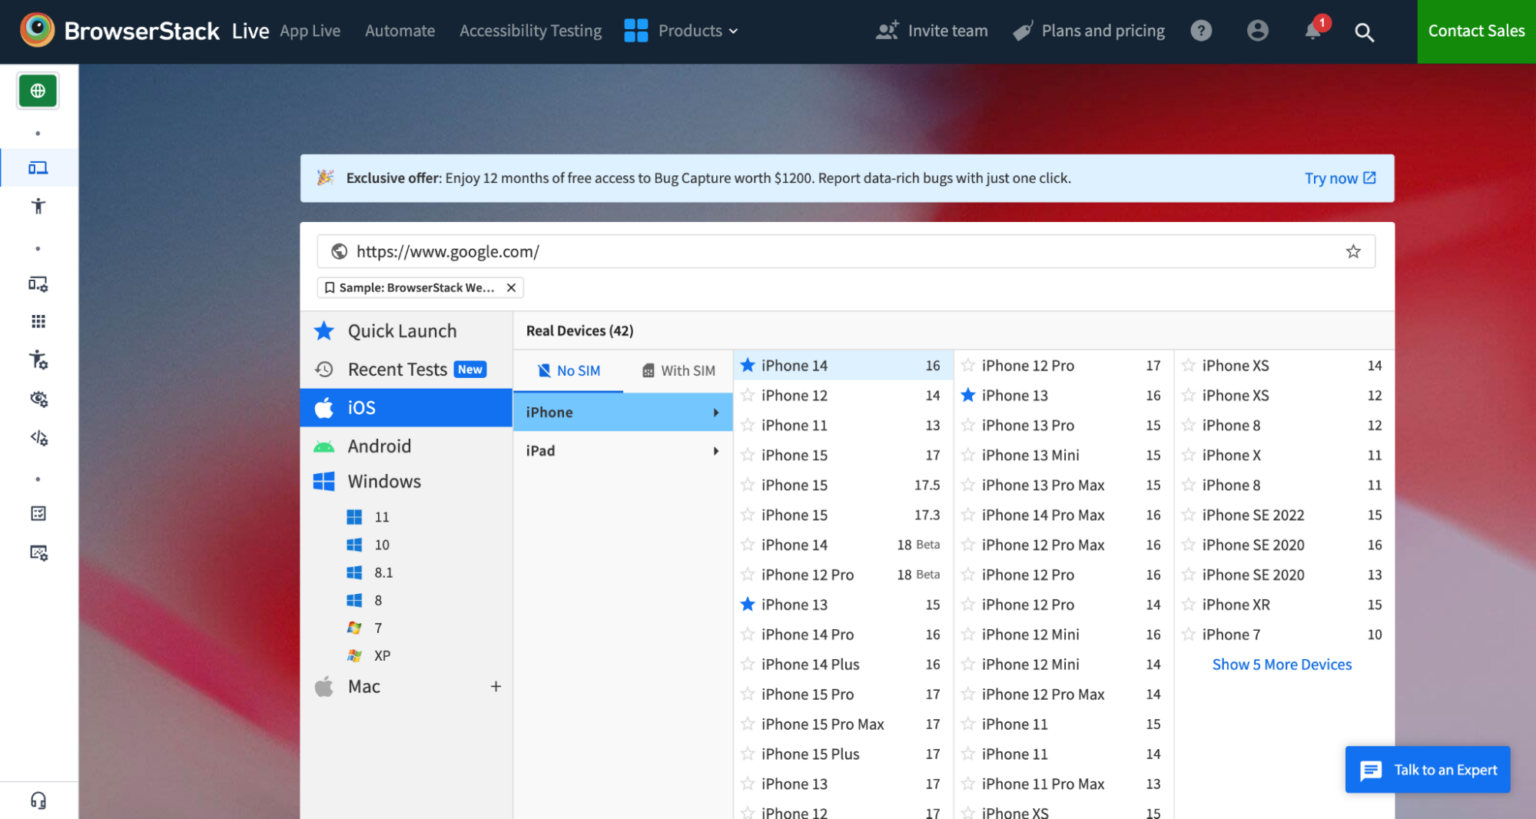The height and width of the screenshot is (819, 1536).
Task: Expand the Mac section plus icon
Action: [x=496, y=687]
